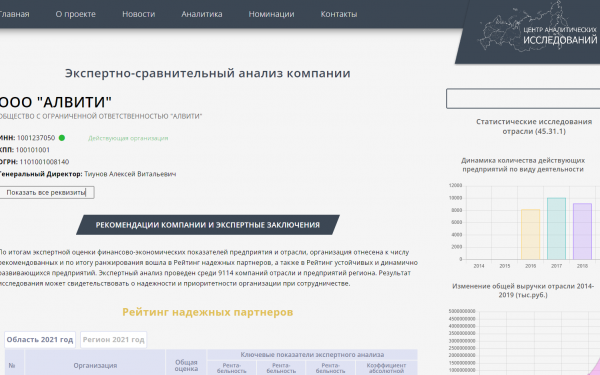Open the О проекте menu item
600x375 pixels.
tap(75, 14)
